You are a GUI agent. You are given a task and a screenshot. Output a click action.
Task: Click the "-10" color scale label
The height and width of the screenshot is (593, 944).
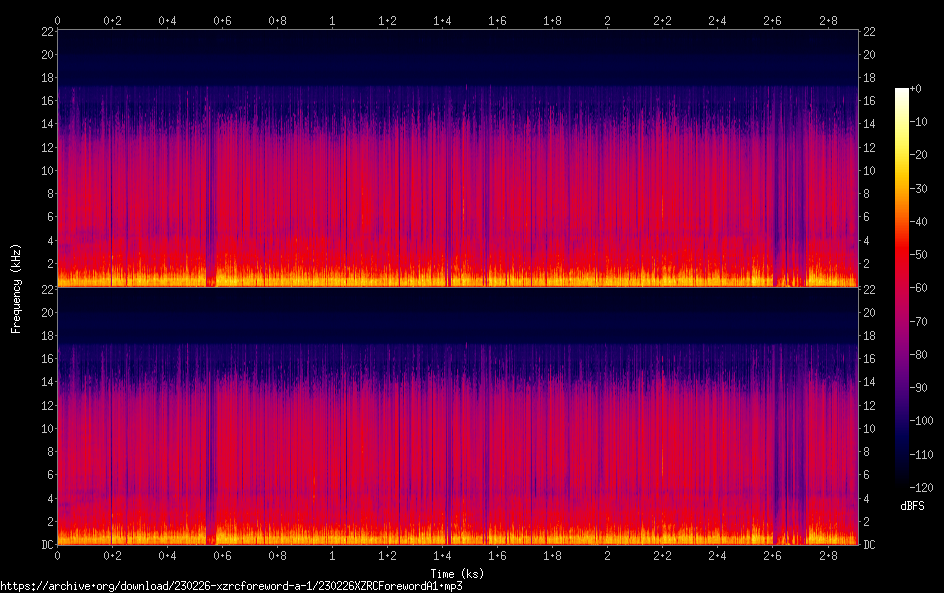click(x=918, y=122)
